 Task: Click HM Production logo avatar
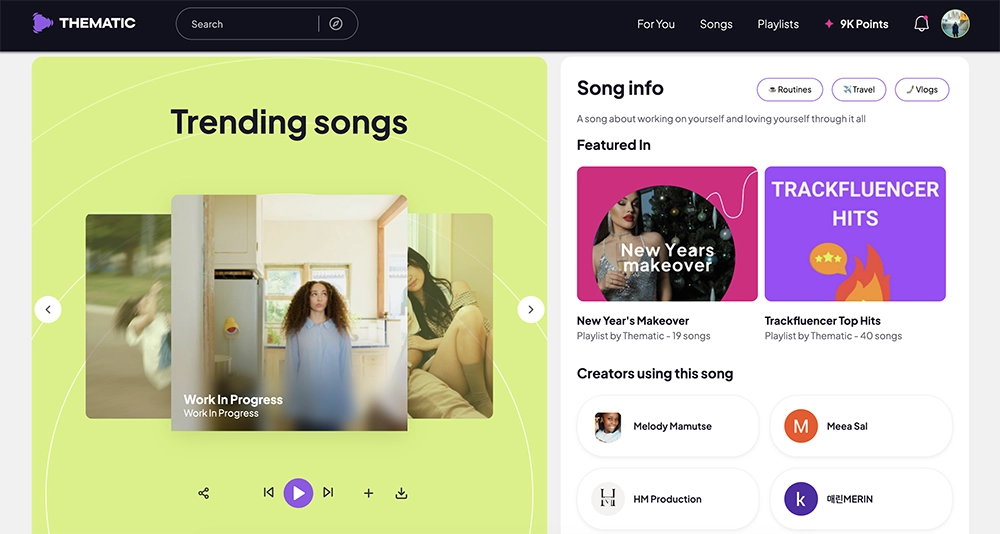point(608,499)
